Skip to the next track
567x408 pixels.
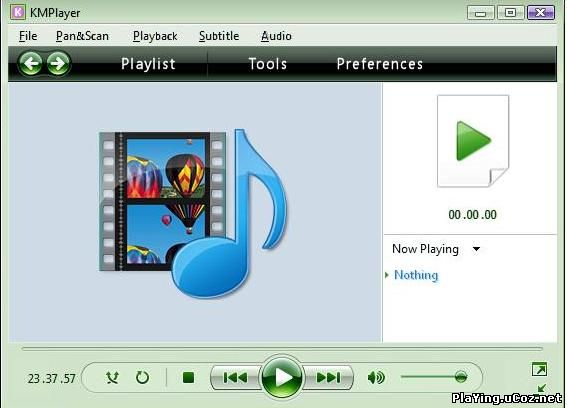pyautogui.click(x=328, y=378)
